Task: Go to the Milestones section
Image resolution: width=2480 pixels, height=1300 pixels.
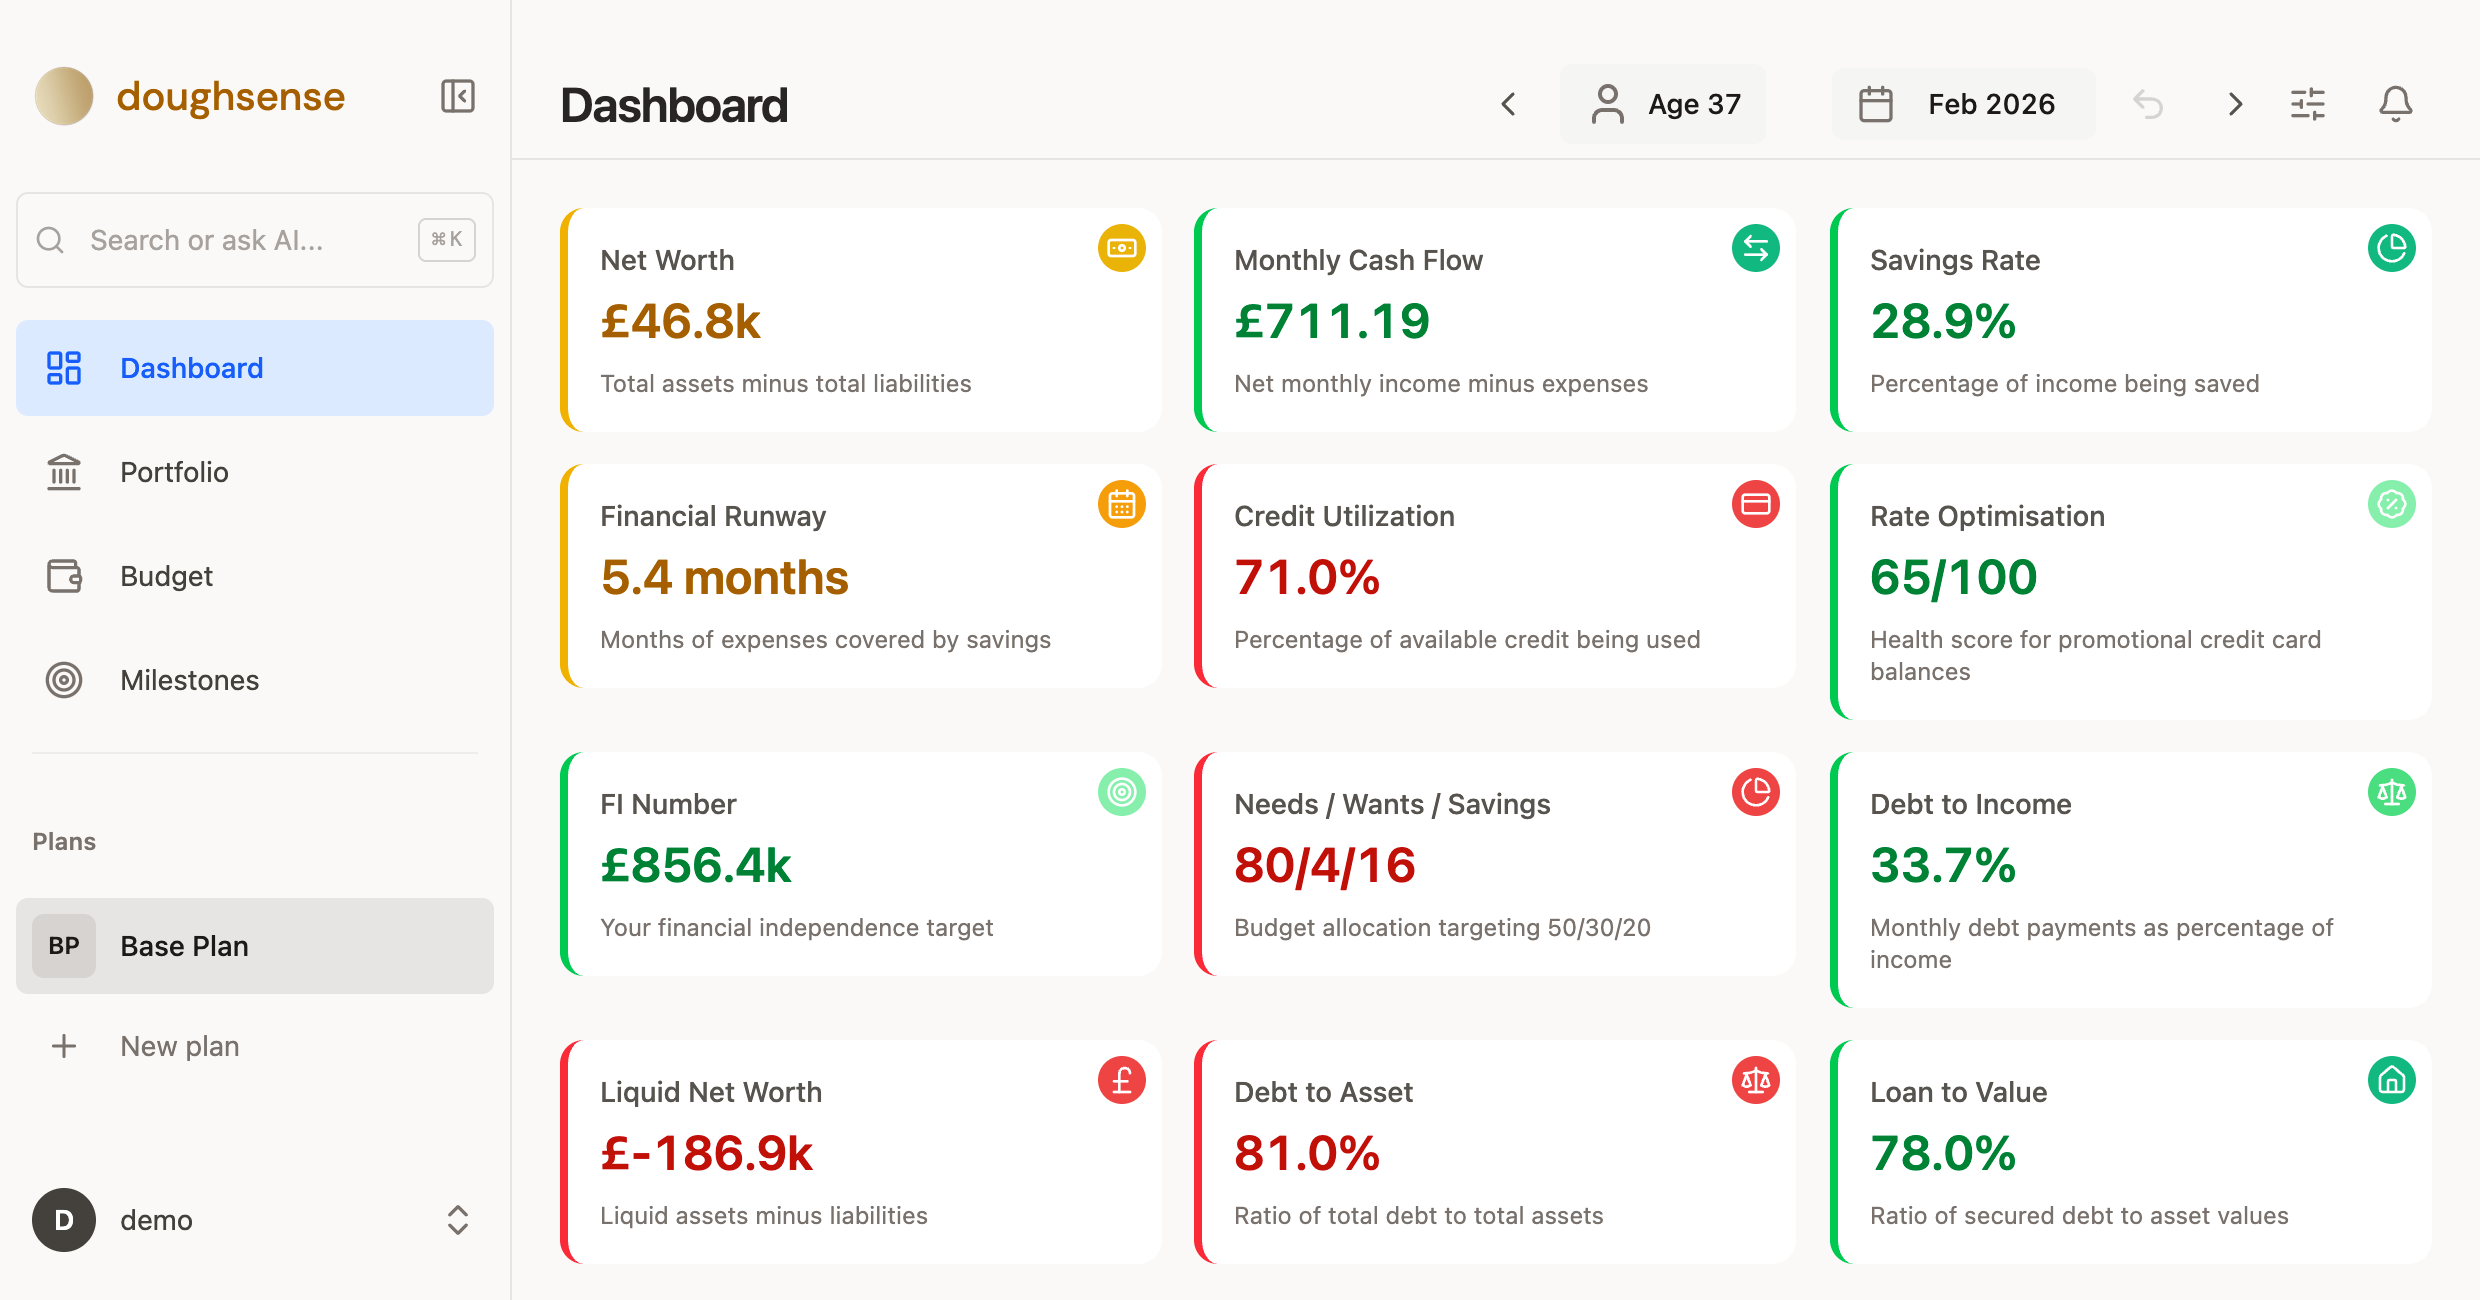Action: [189, 680]
